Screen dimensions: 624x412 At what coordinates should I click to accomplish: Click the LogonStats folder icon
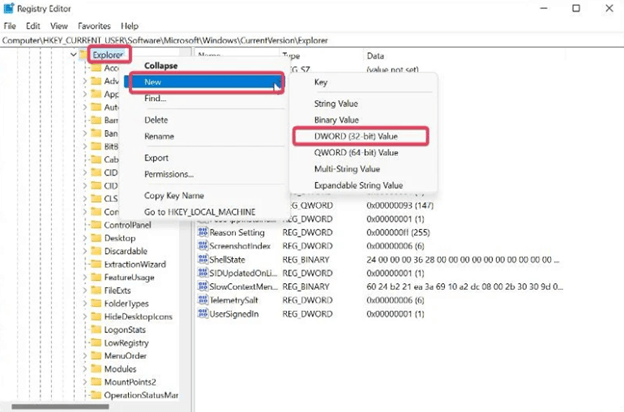pyautogui.click(x=96, y=330)
